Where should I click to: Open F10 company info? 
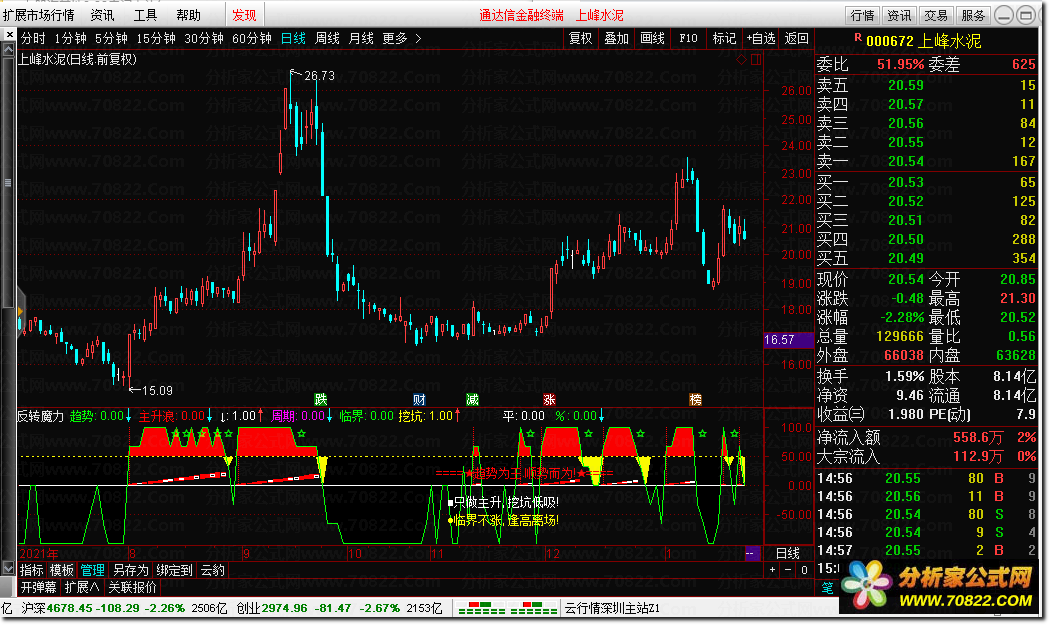point(688,38)
